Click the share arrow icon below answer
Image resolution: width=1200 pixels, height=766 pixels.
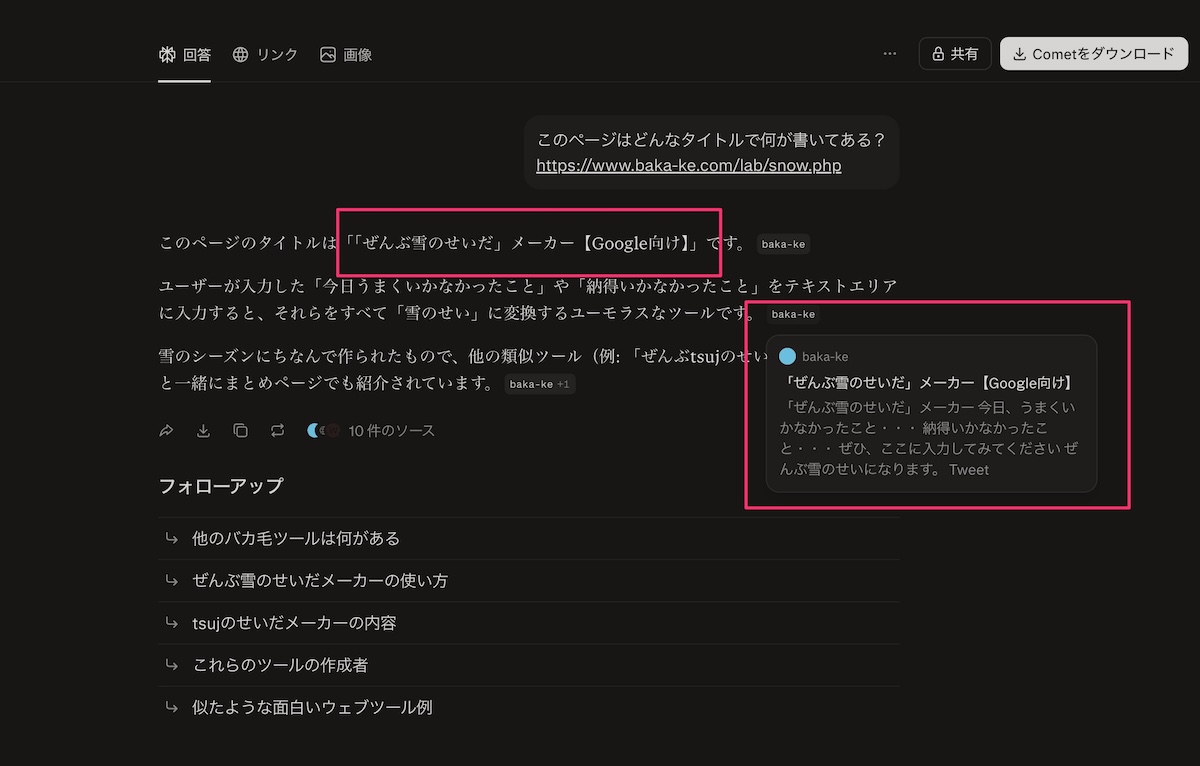[167, 431]
